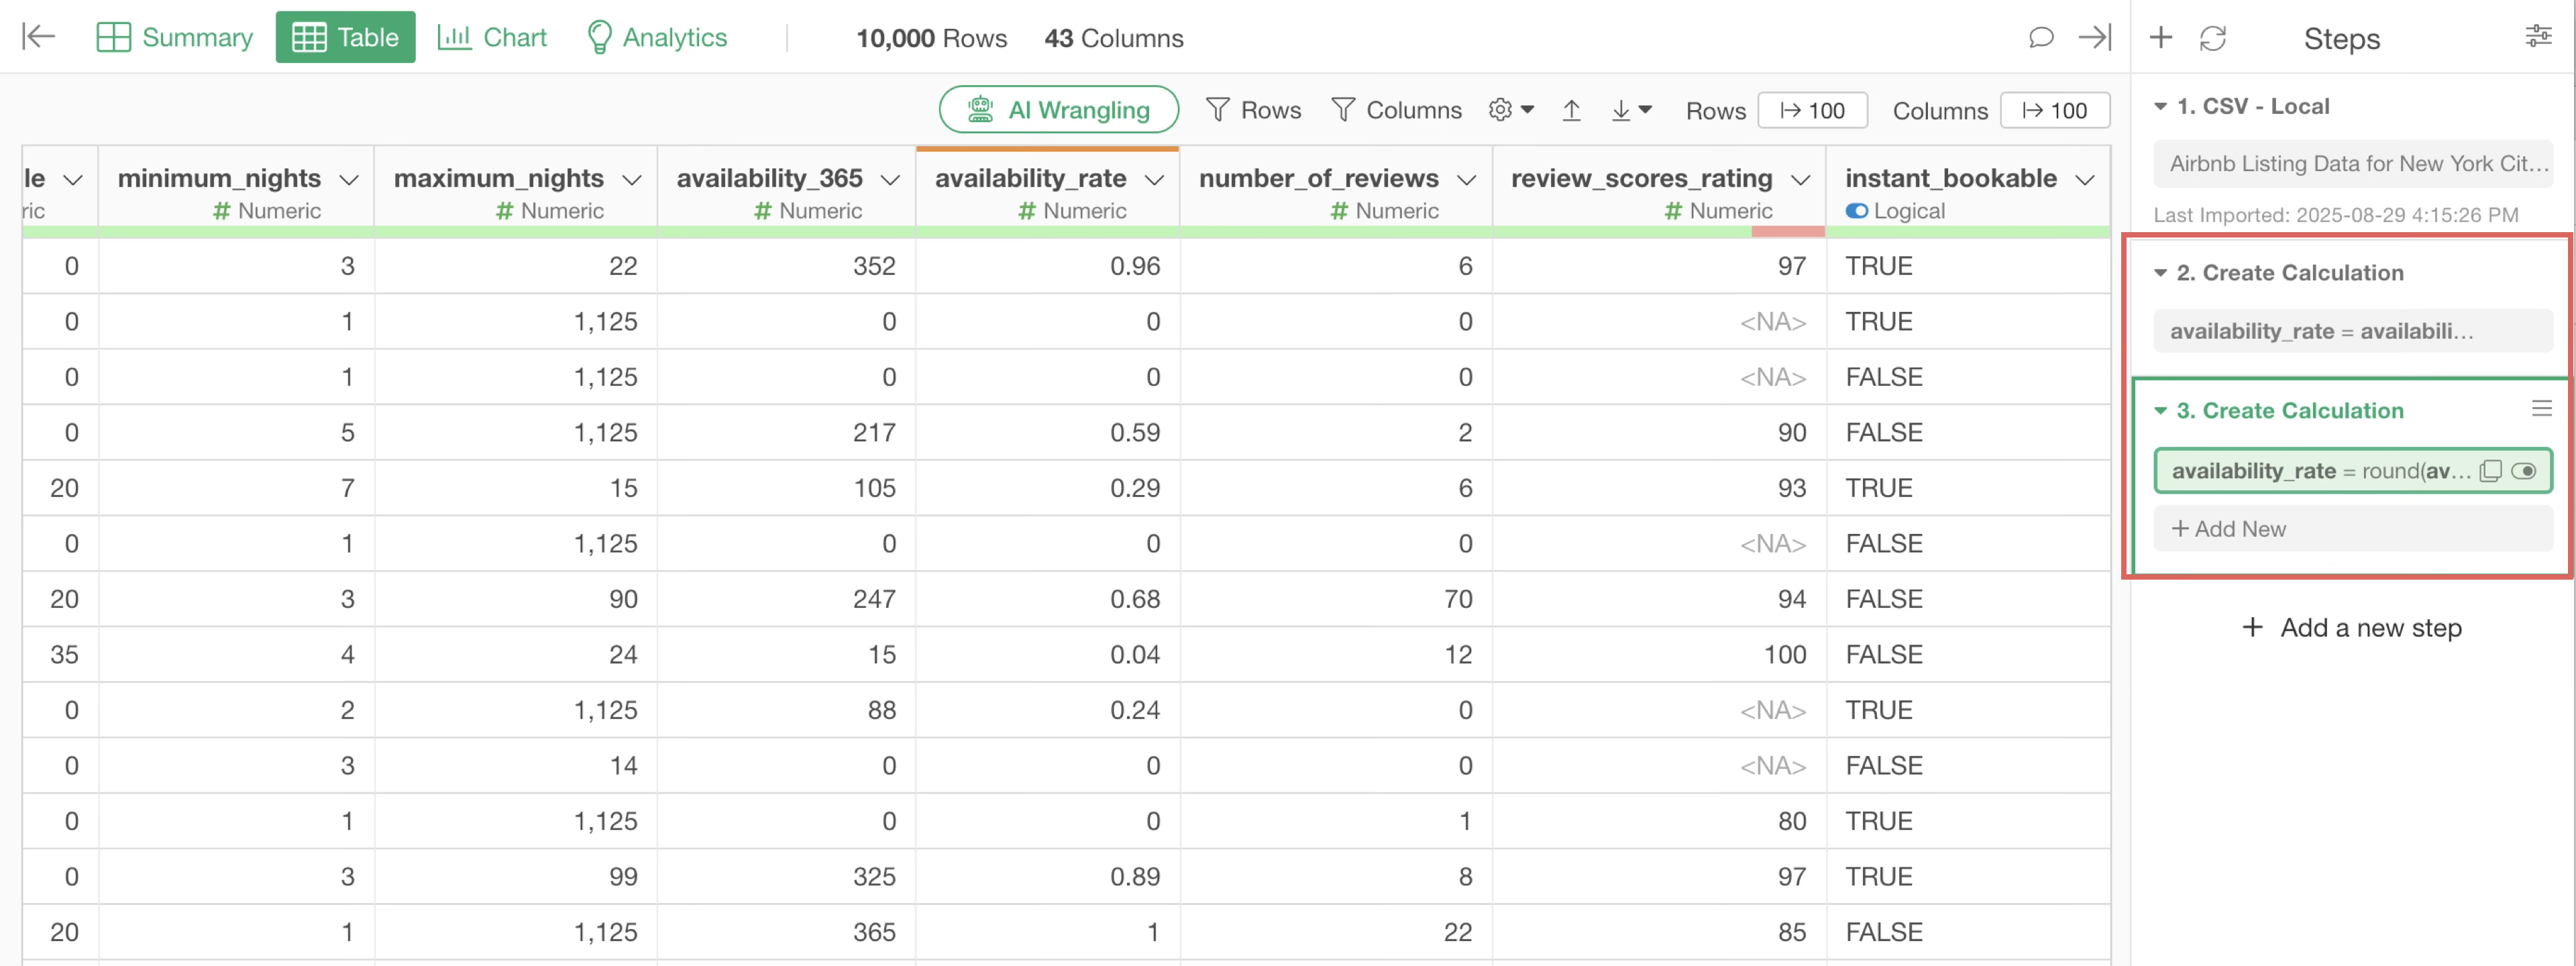This screenshot has width=2576, height=966.
Task: Click + Add New in step 3
Action: 2353,529
